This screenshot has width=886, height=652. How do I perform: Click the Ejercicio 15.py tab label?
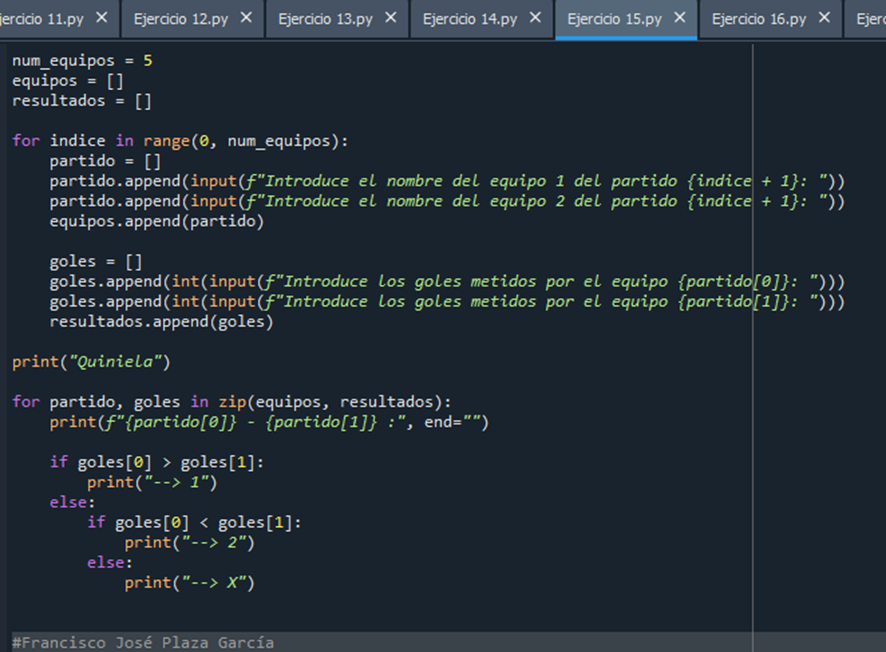coord(614,19)
